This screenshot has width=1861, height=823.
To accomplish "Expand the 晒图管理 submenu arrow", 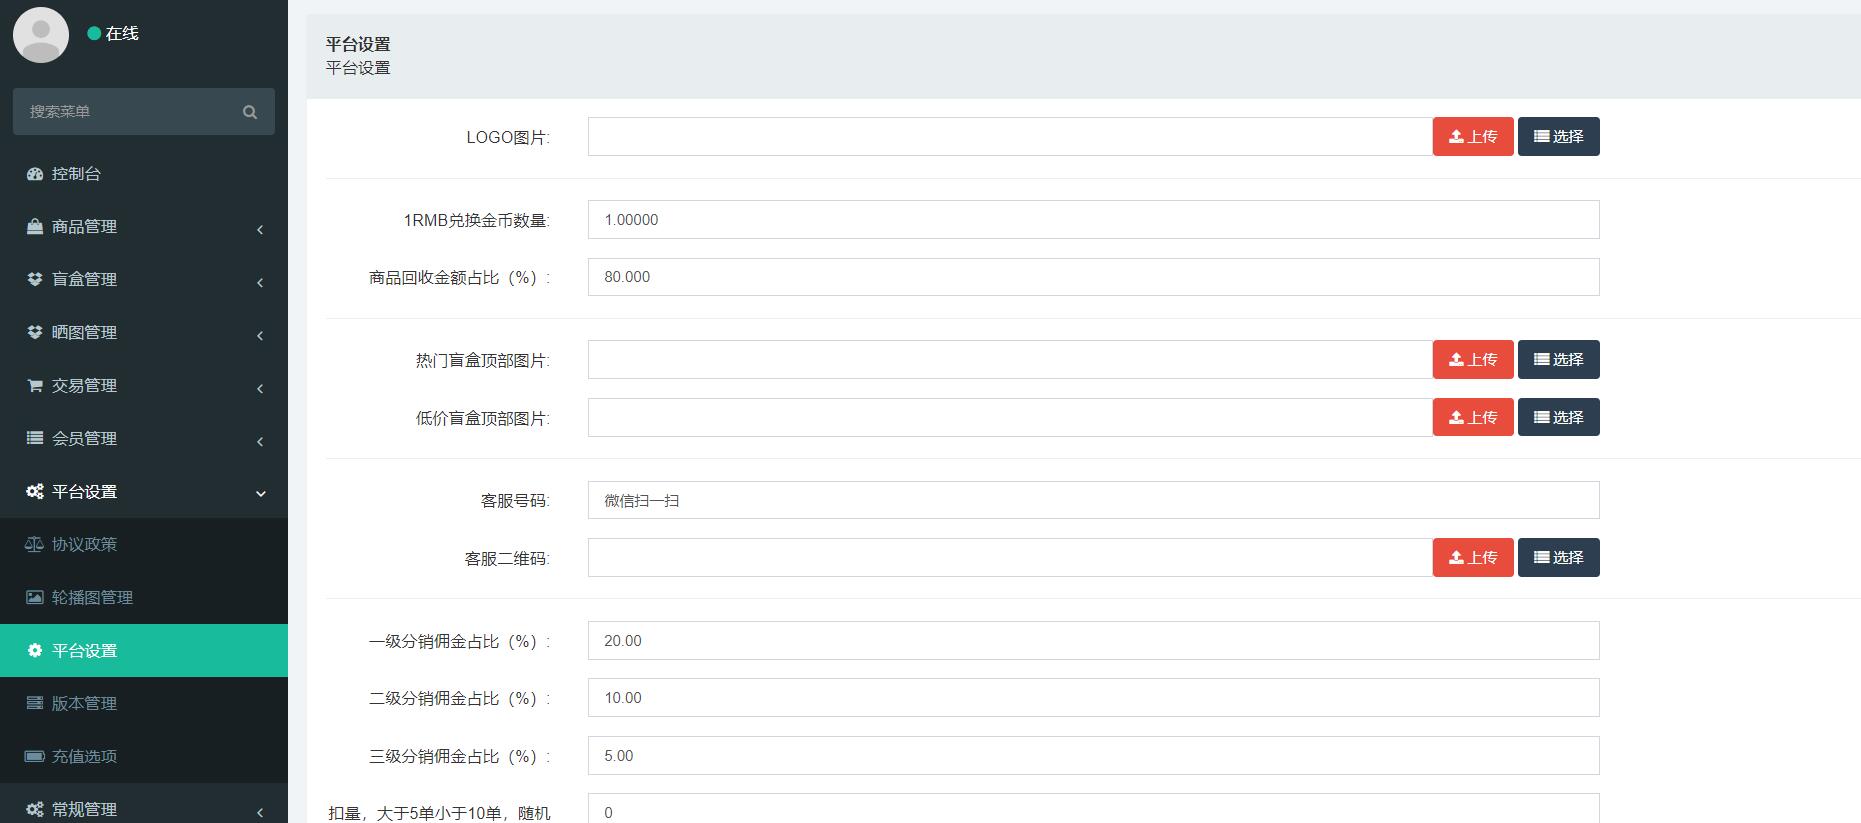I will click(260, 335).
